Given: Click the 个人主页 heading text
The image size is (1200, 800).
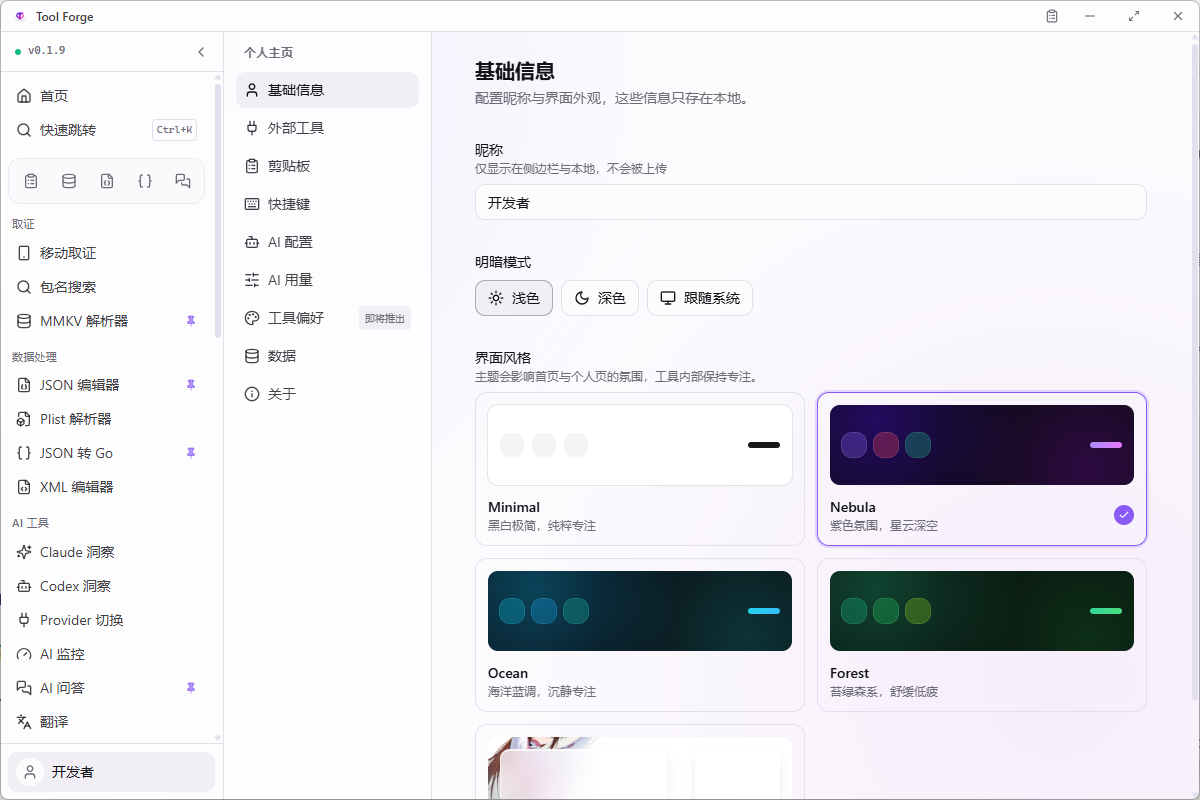Looking at the screenshot, I should tap(269, 53).
